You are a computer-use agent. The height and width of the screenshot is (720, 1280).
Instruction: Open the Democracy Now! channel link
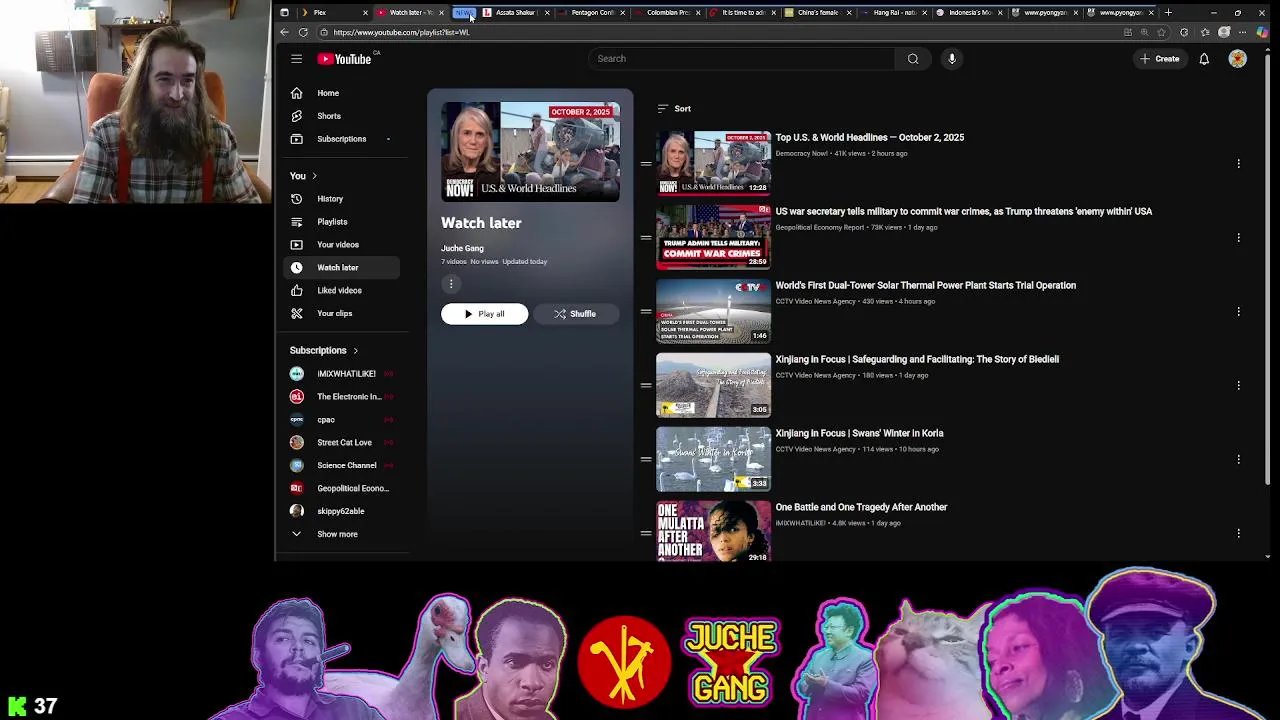tap(801, 154)
